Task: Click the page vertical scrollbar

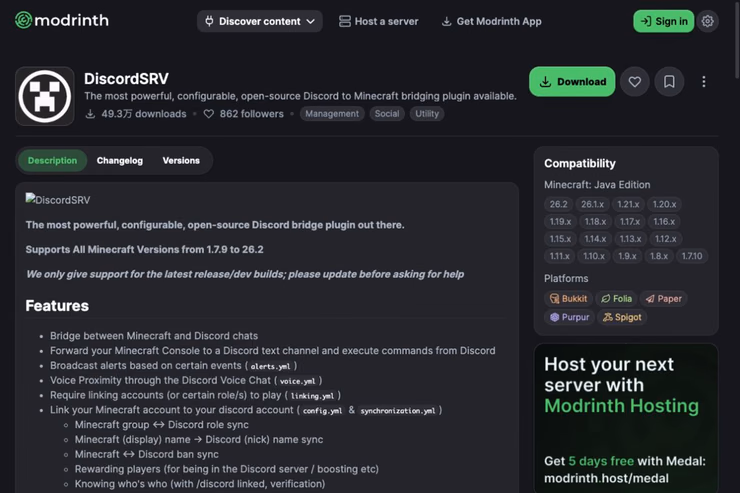Action: (x=736, y=40)
